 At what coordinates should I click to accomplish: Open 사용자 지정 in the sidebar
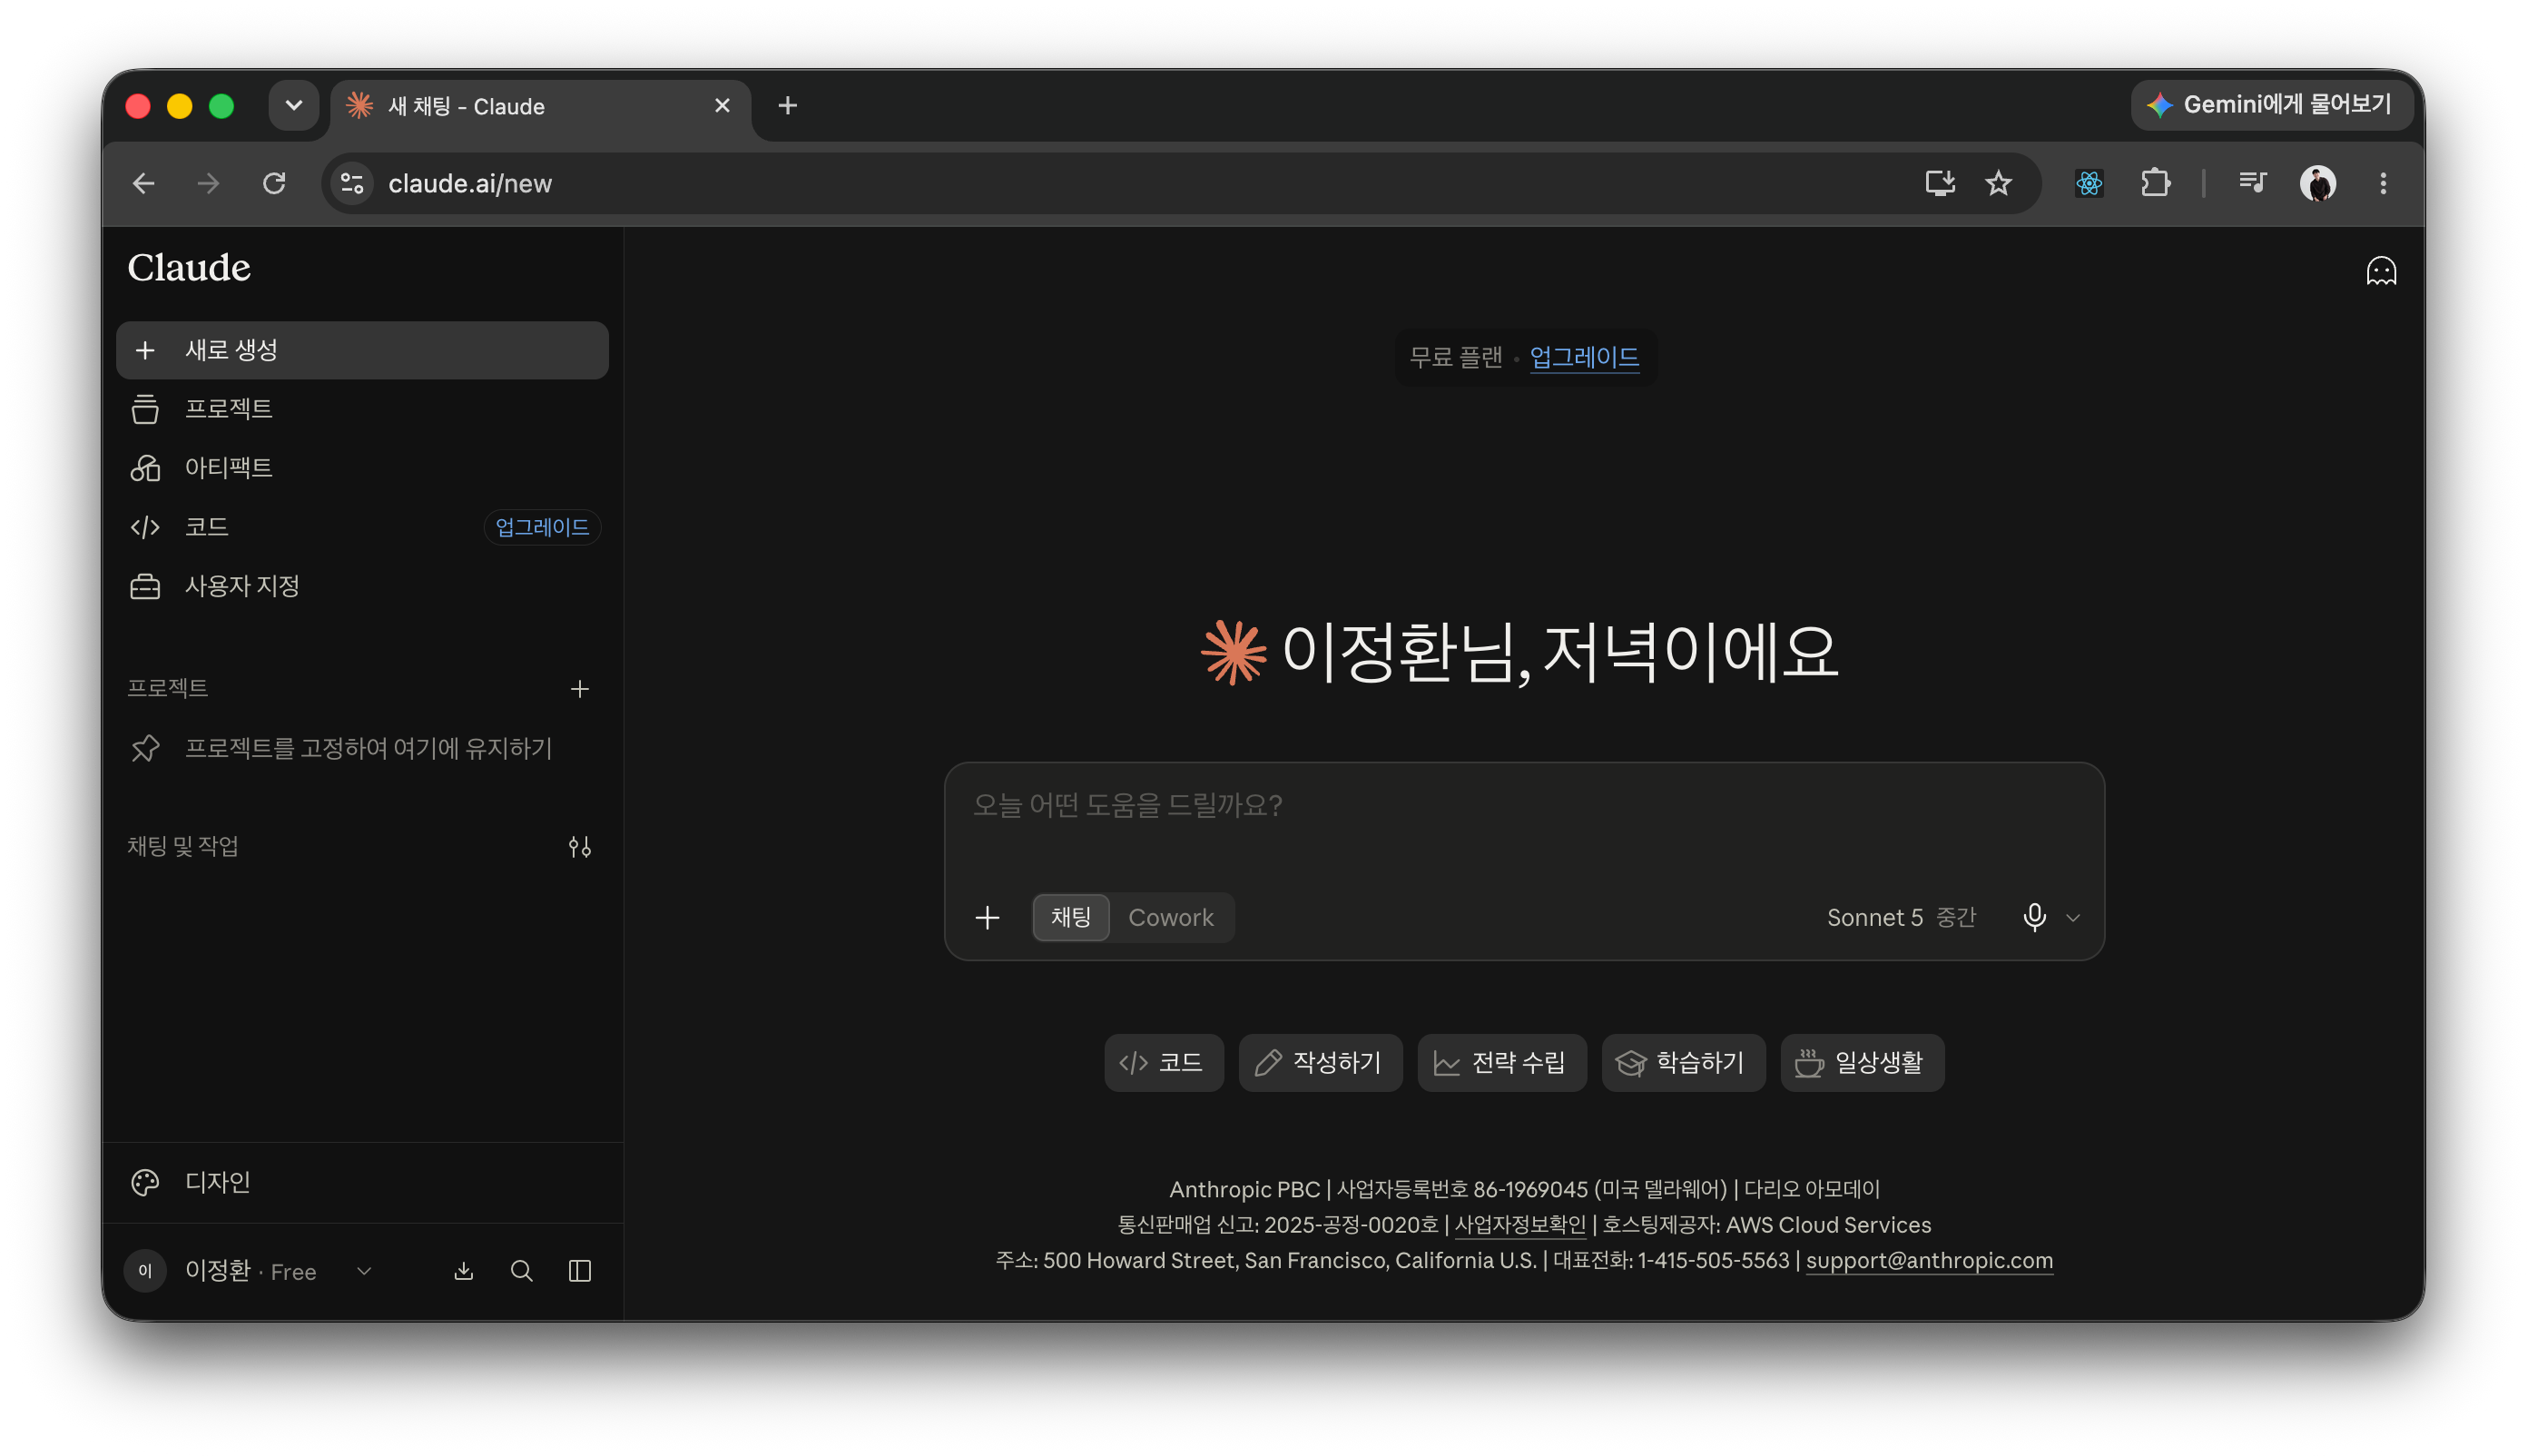[362, 586]
